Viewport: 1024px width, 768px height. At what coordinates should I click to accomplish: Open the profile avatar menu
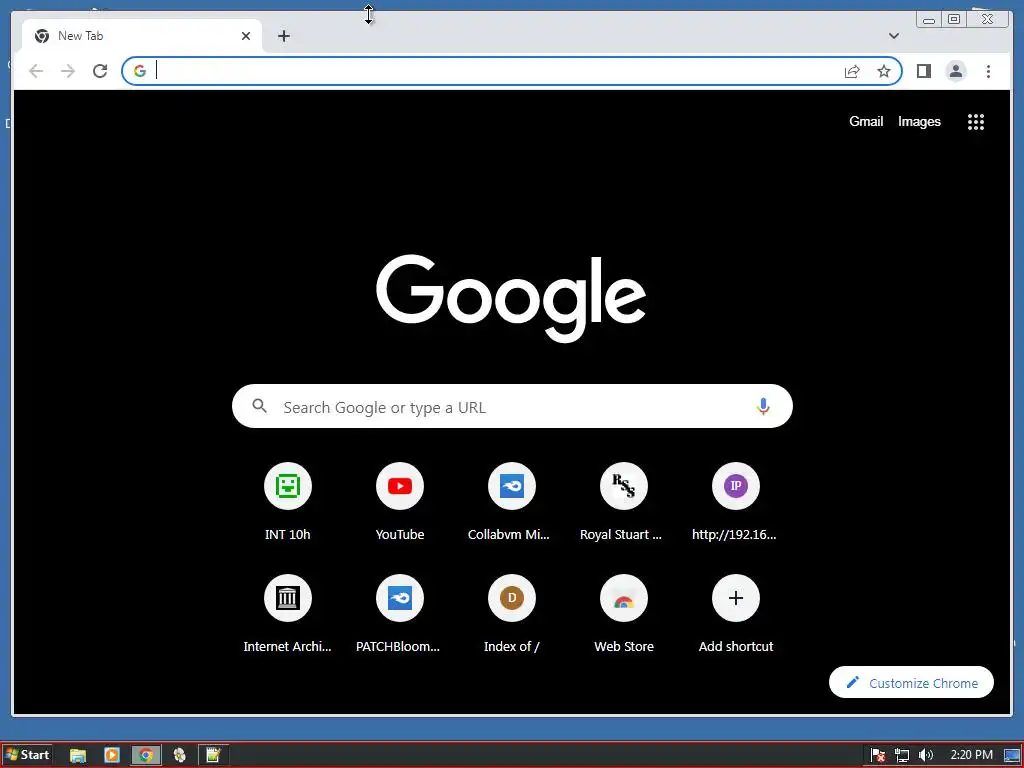[955, 71]
